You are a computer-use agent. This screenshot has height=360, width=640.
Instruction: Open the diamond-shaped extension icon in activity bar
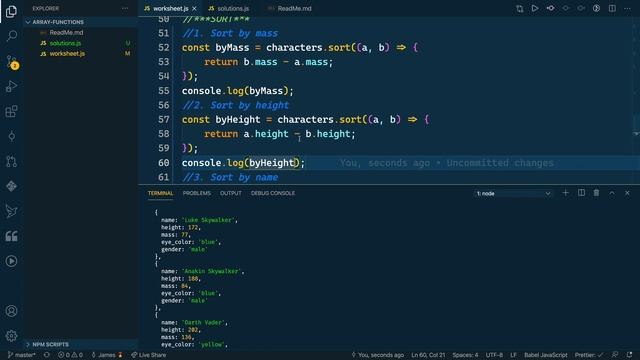[x=11, y=186]
